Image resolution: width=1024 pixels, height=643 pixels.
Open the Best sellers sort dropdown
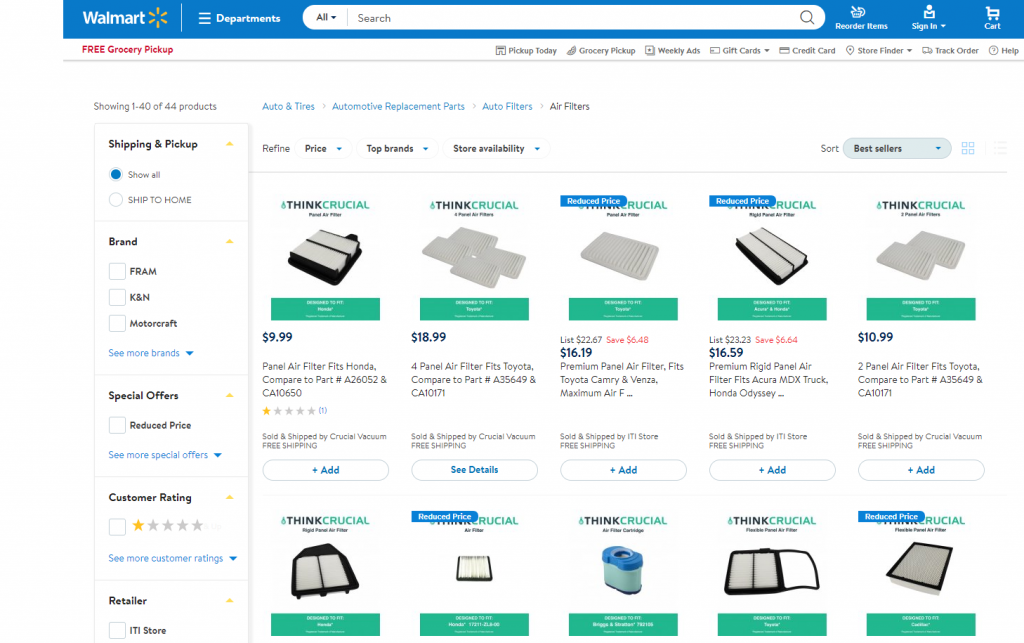[x=897, y=149]
